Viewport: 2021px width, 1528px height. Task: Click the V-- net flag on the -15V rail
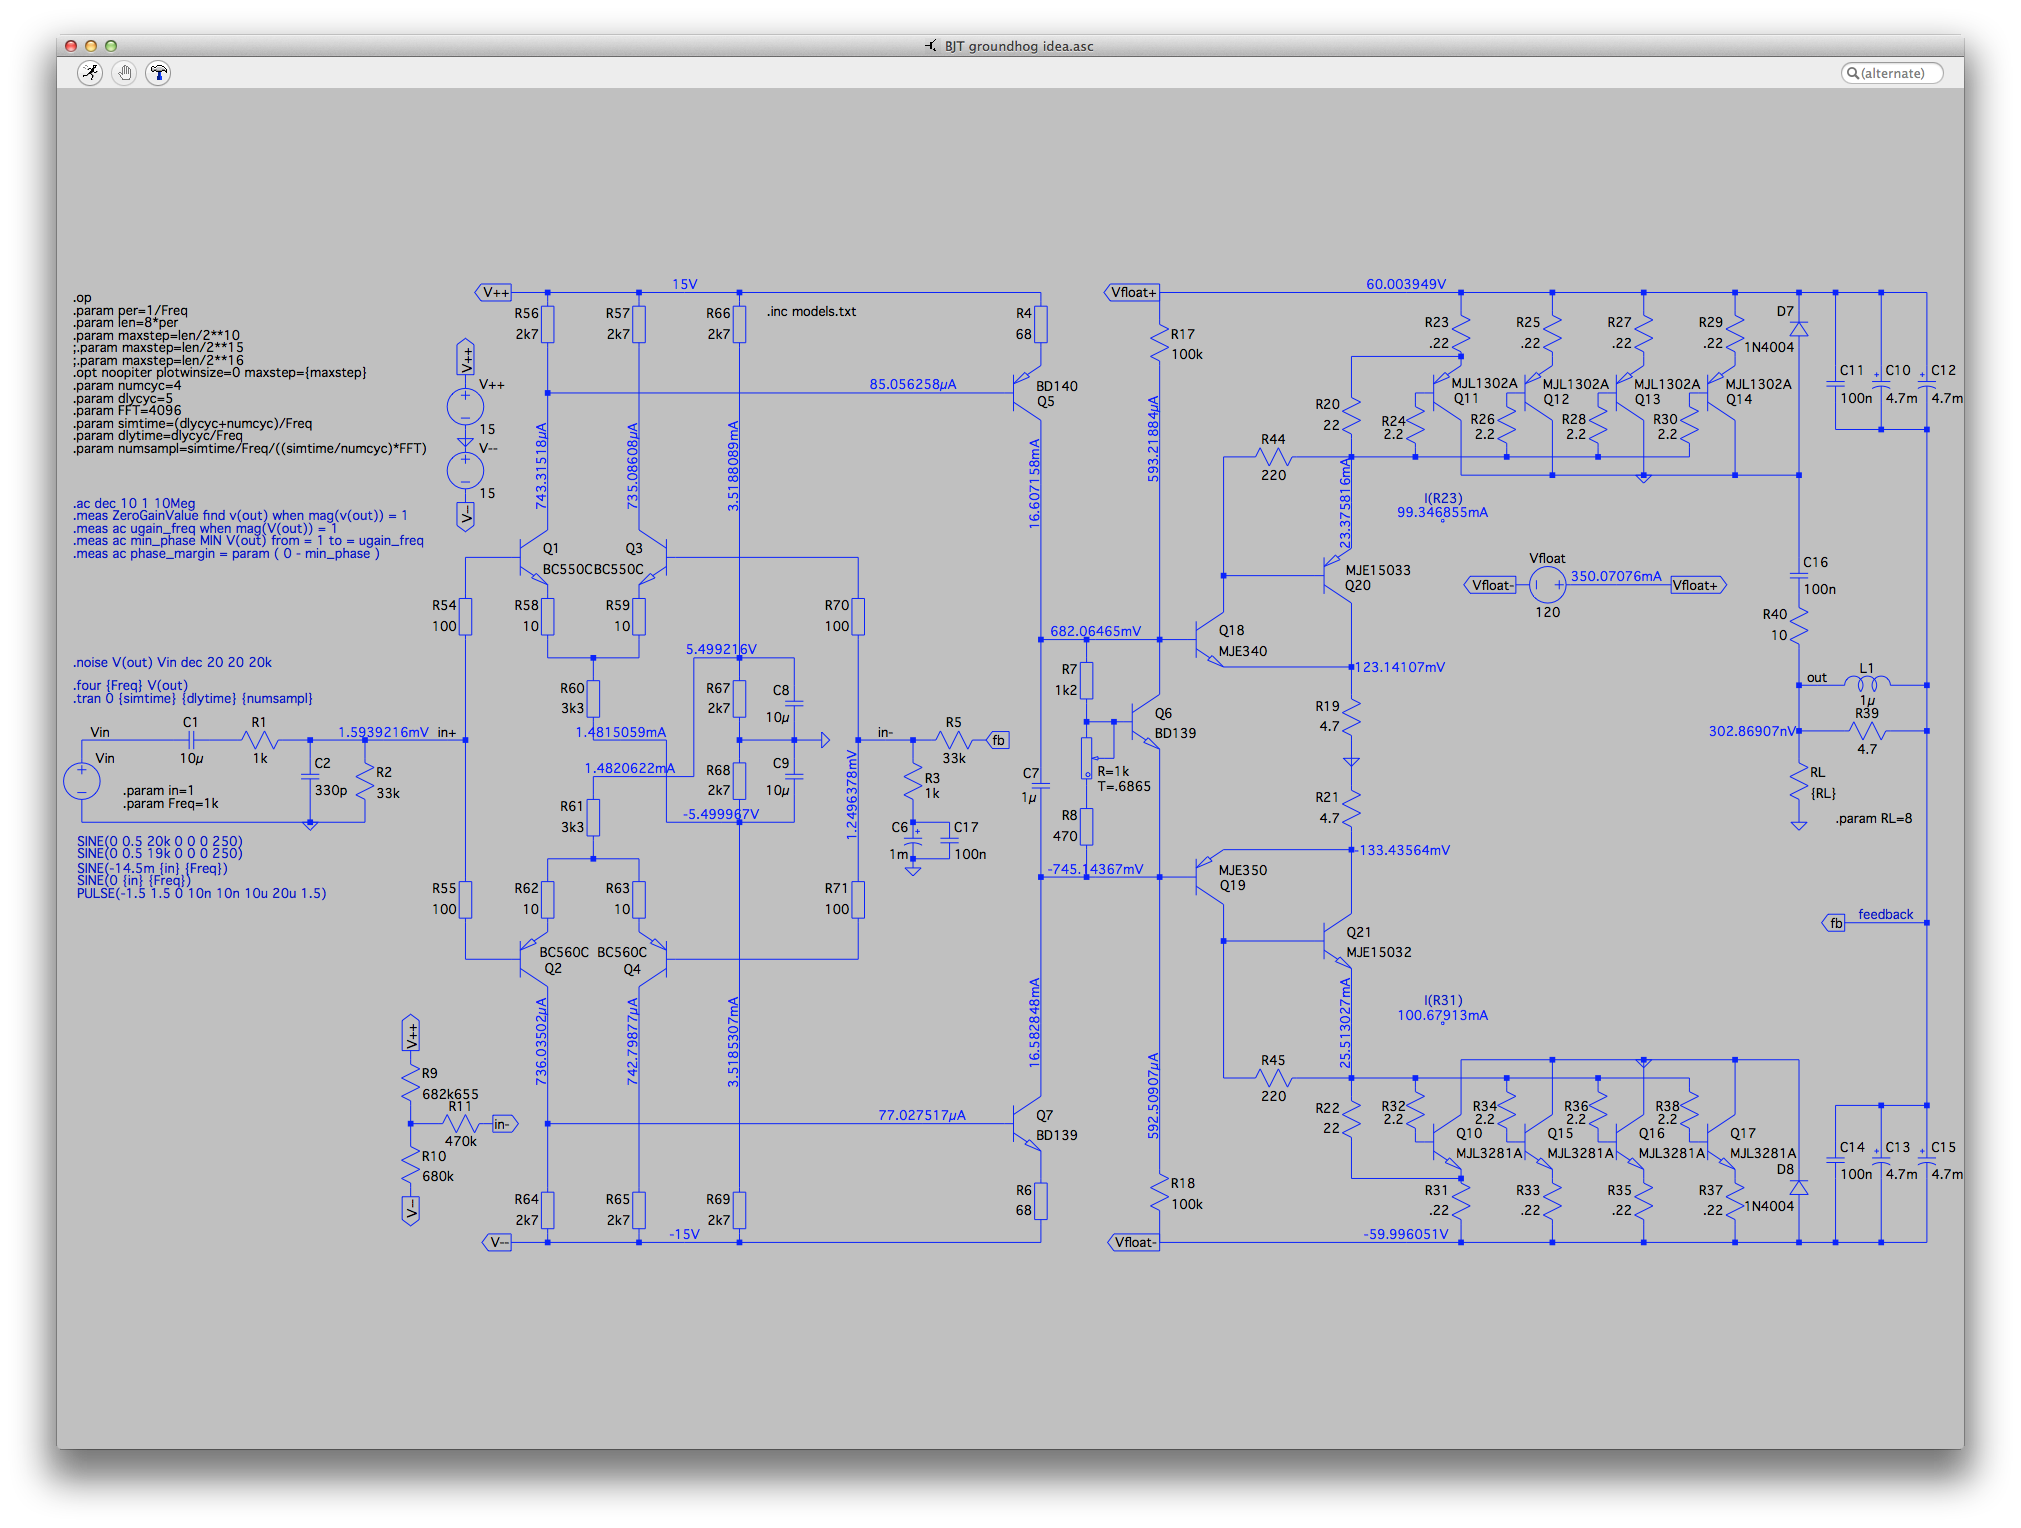(497, 1242)
